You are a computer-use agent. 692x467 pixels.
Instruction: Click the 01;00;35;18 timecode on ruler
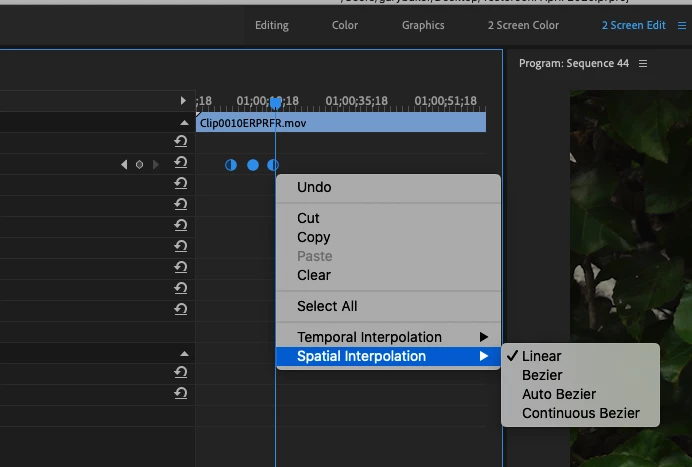point(357,101)
